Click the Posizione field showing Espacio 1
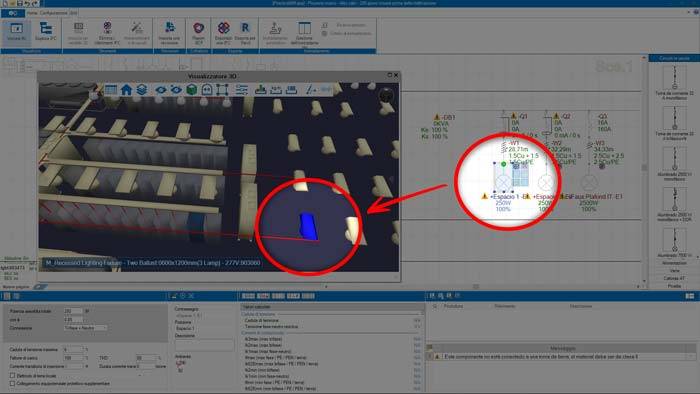Image resolution: width=700 pixels, height=394 pixels. [x=204, y=328]
